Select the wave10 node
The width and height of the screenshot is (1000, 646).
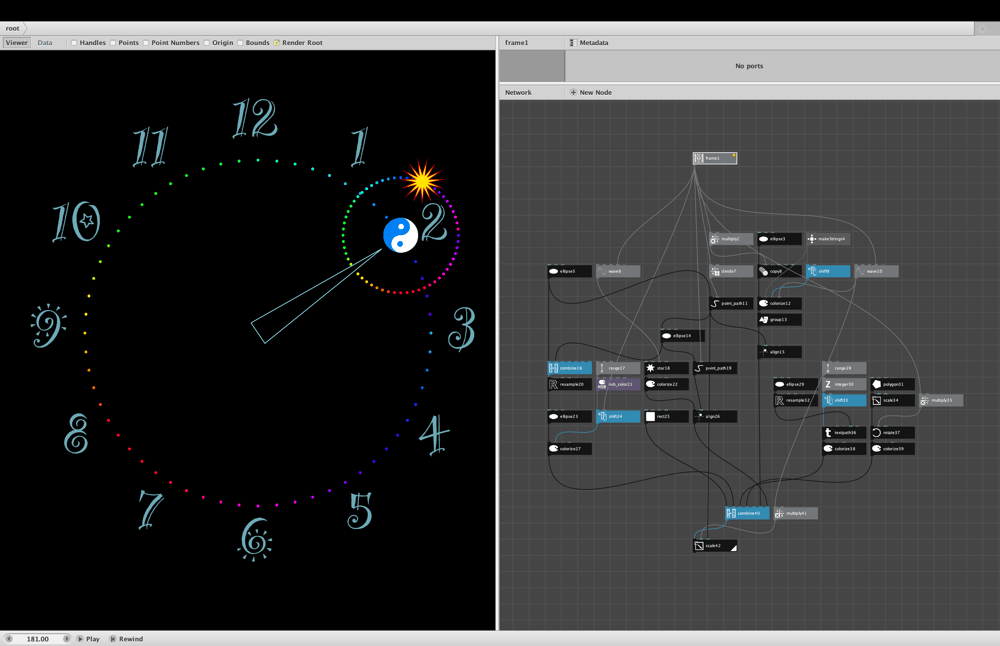tap(876, 272)
